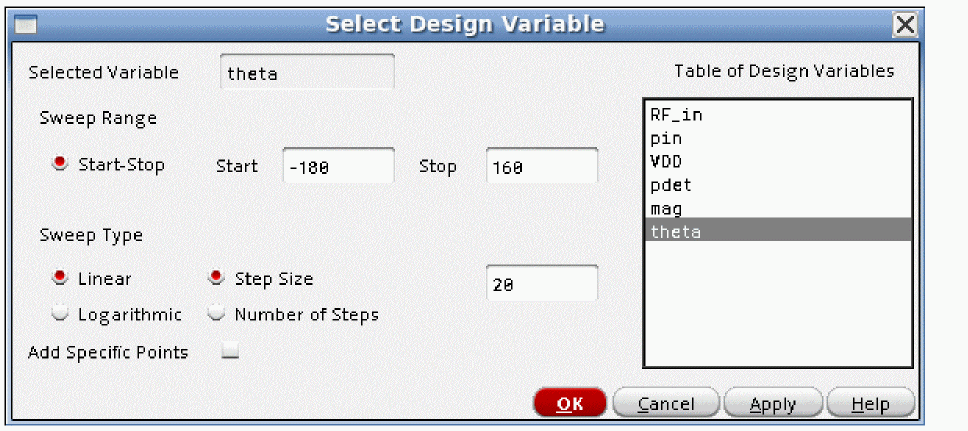Click the Start value input field
Screen dimensions: 968x431
tap(338, 167)
